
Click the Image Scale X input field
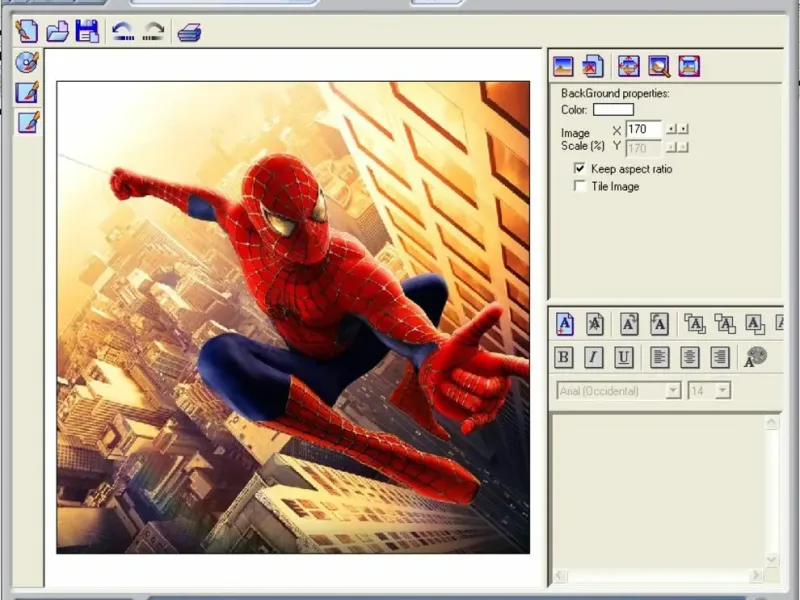pos(643,130)
